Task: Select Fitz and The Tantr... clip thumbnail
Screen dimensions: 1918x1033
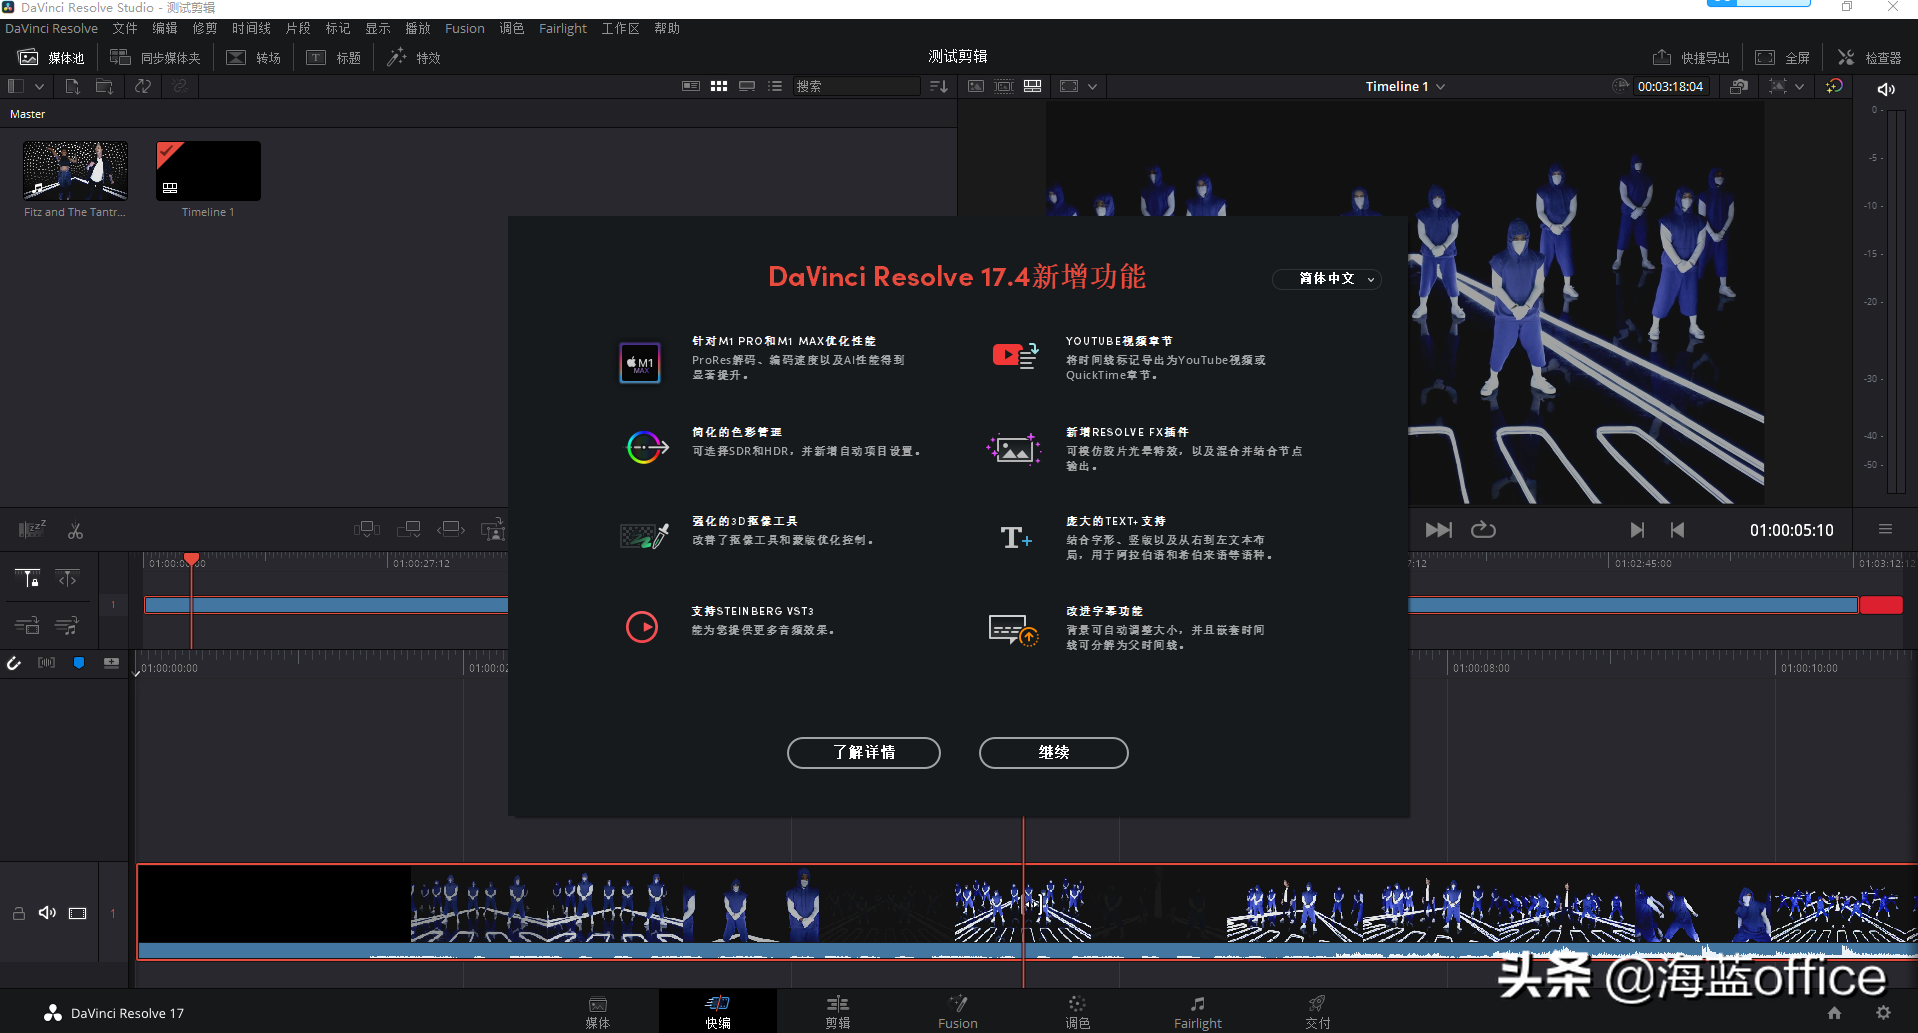Action: [75, 171]
